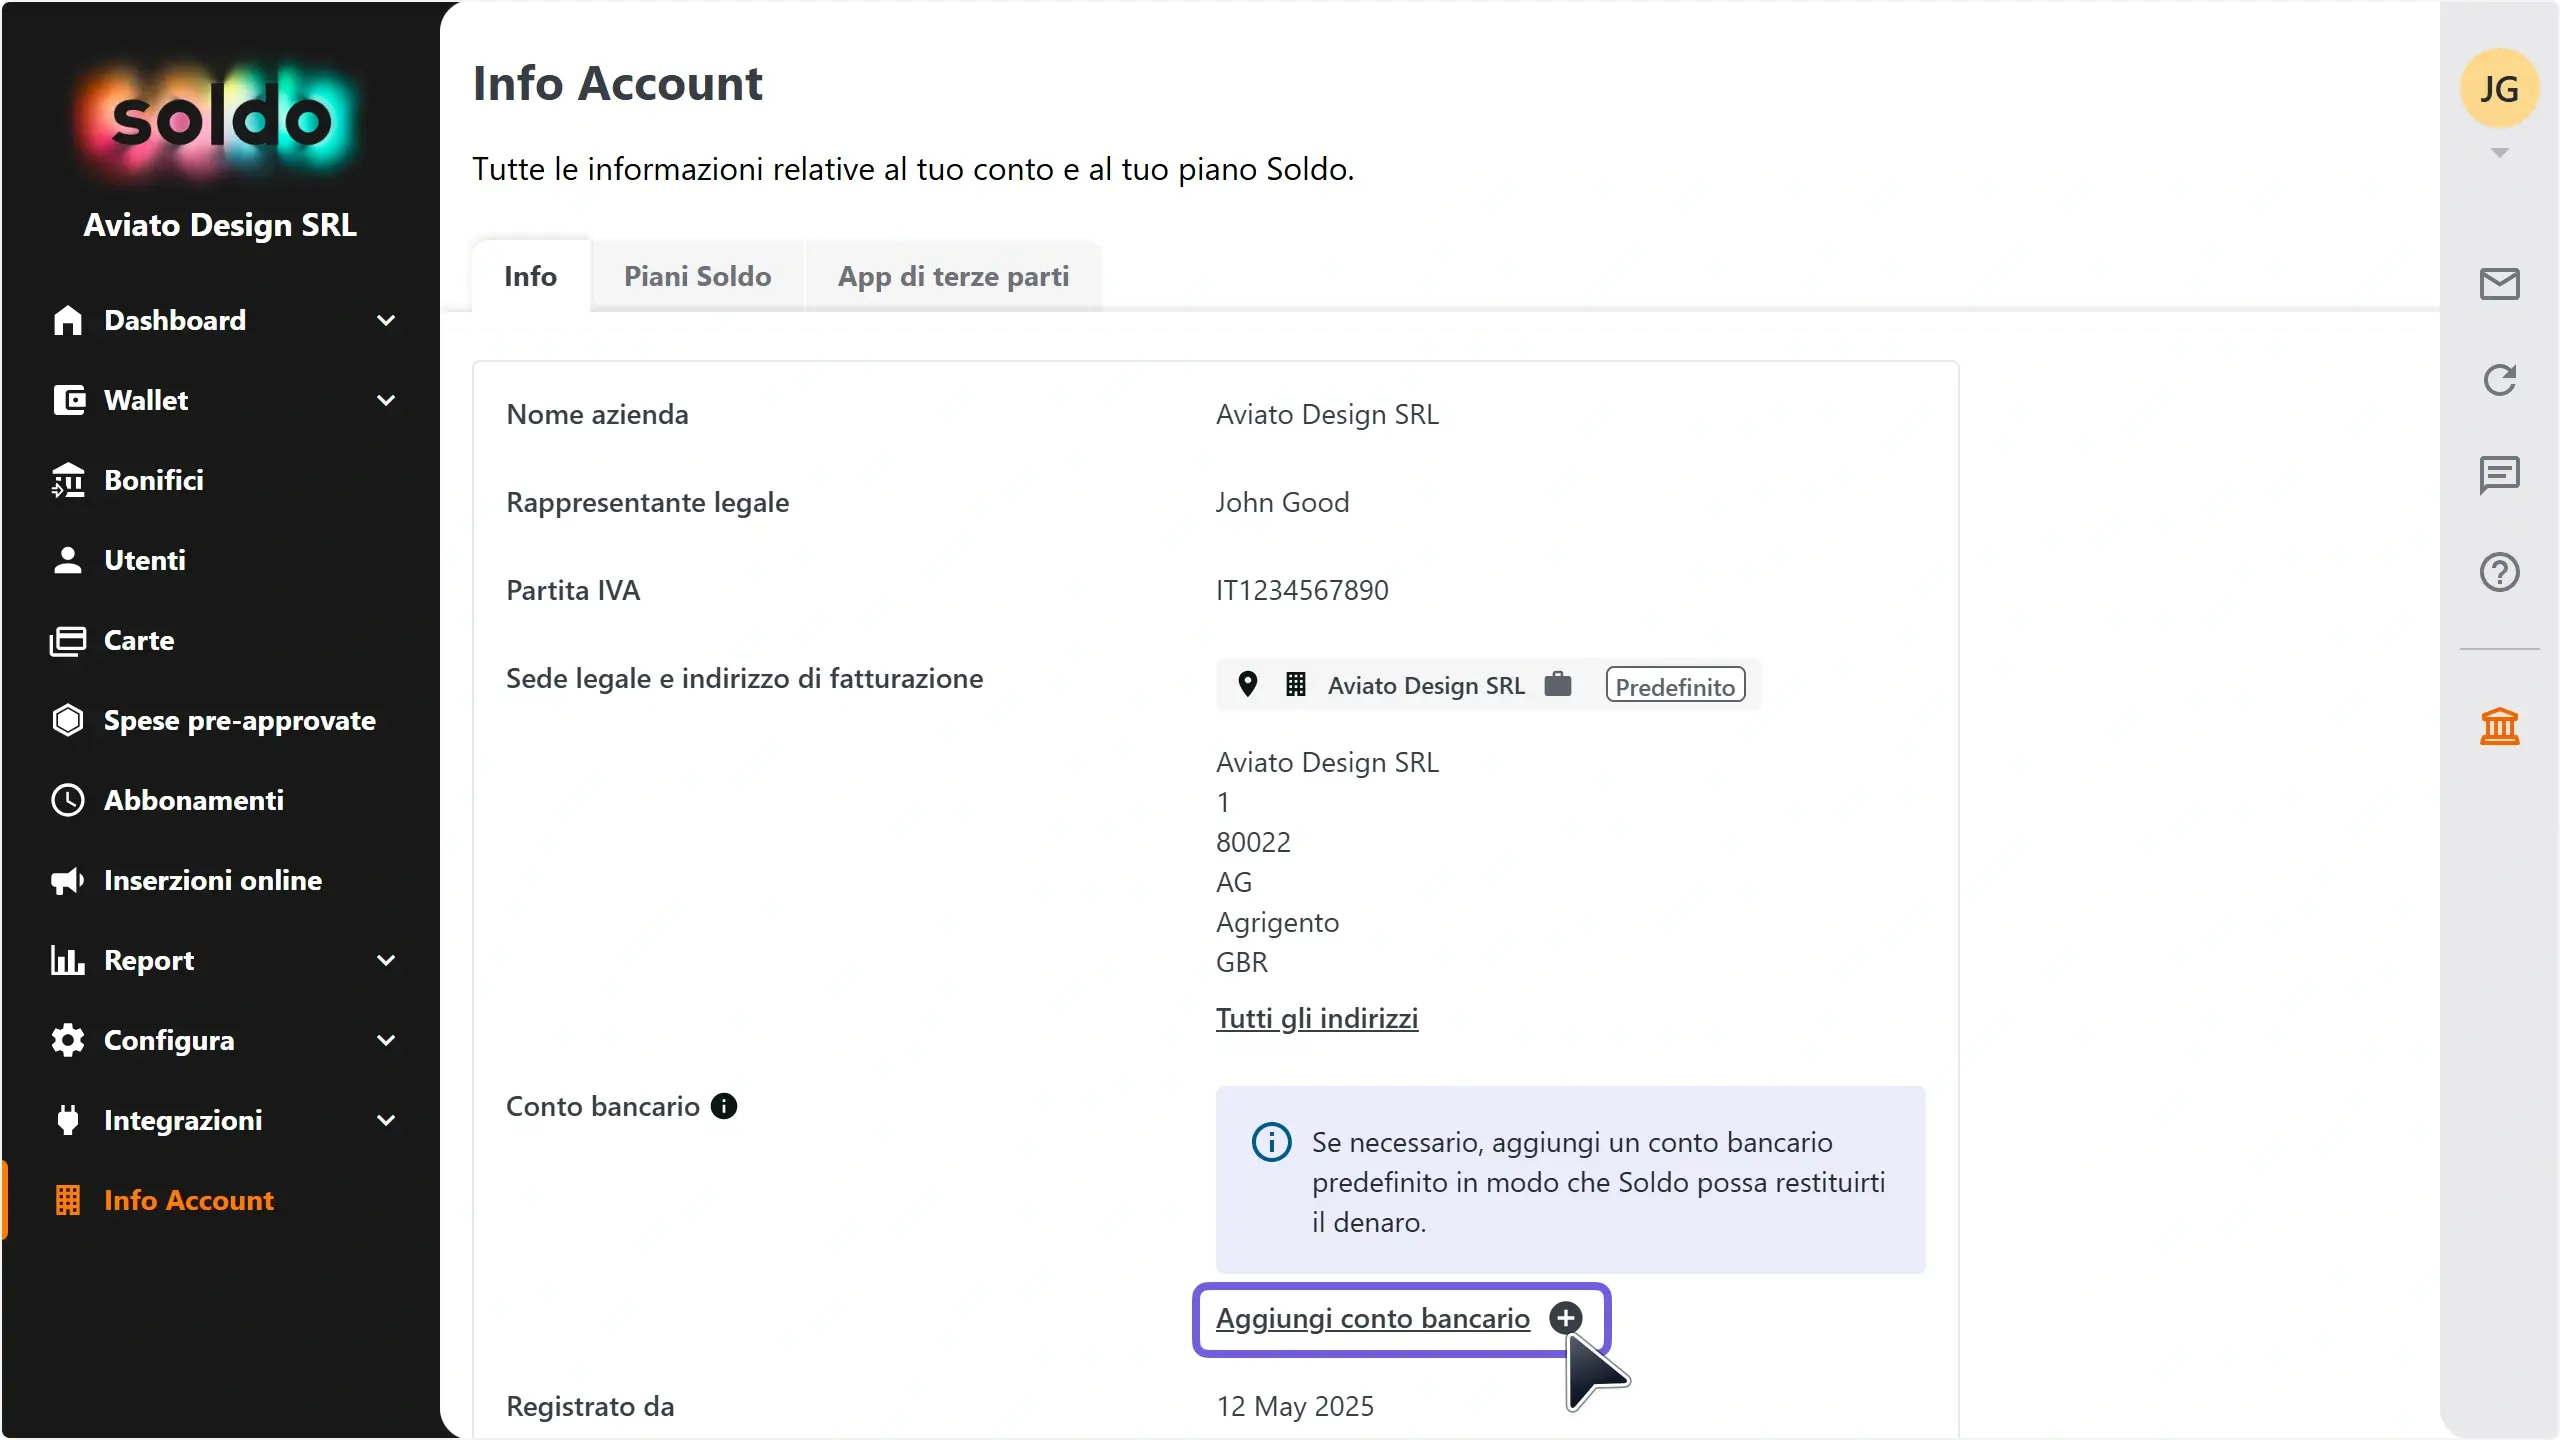Screen dimensions: 2560x1440
Task: Expand the Configura menu chevron
Action: pyautogui.click(x=386, y=1040)
